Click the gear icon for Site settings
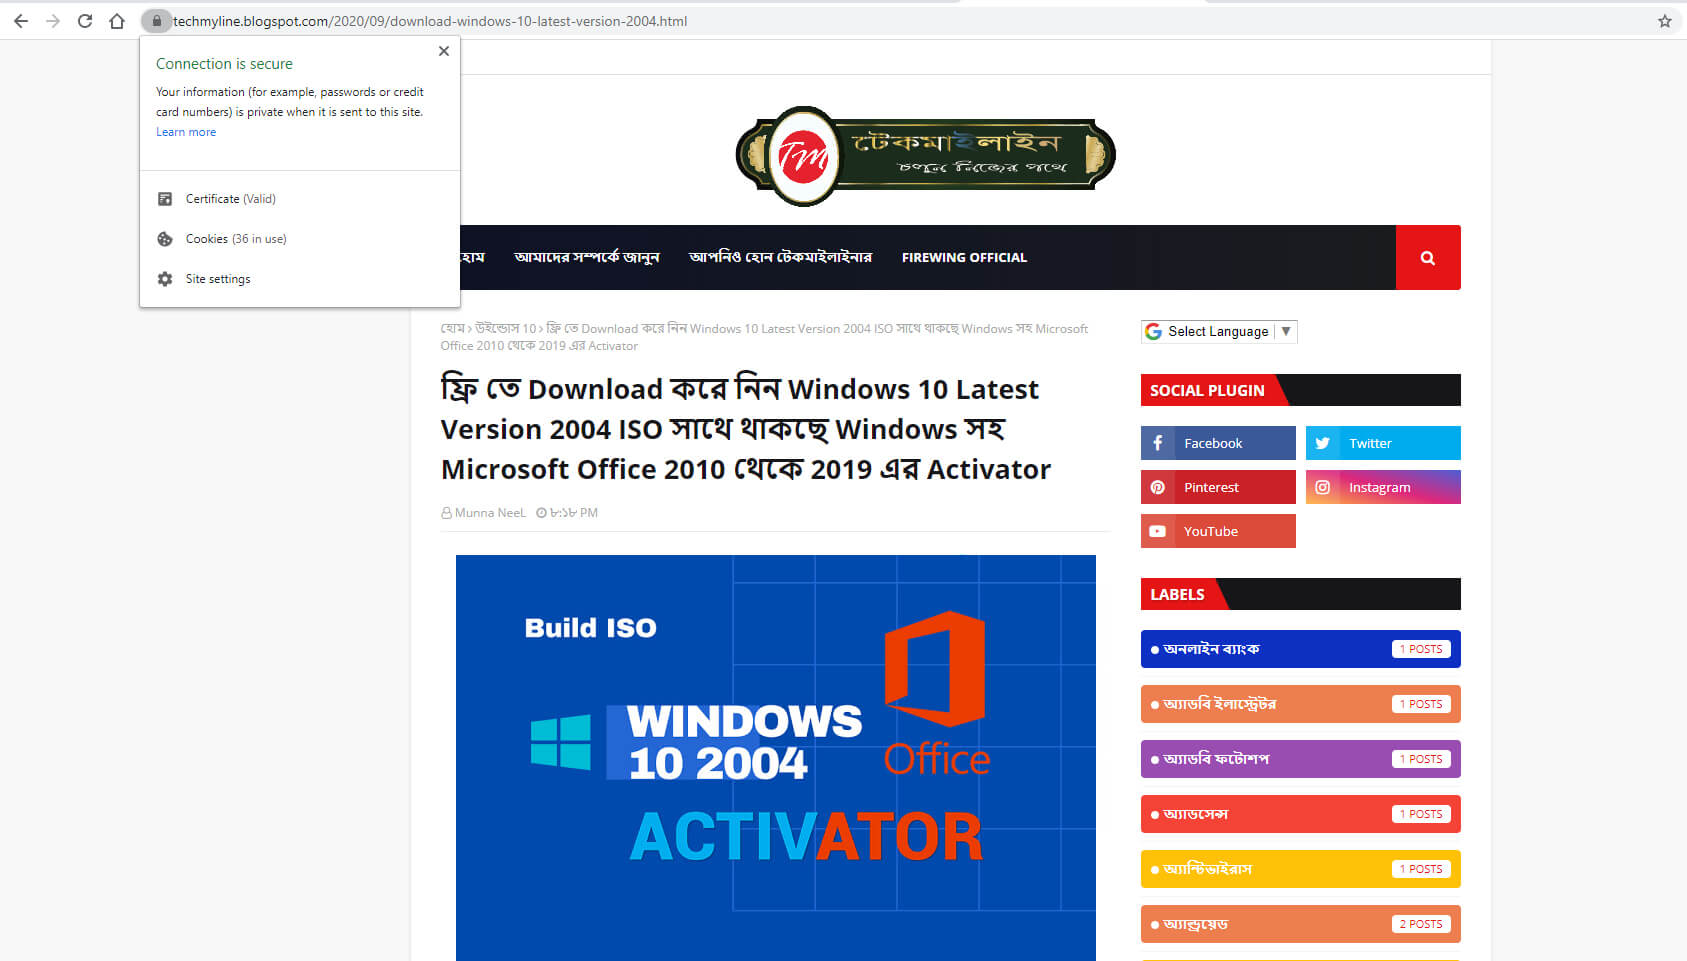The width and height of the screenshot is (1687, 961). point(165,279)
